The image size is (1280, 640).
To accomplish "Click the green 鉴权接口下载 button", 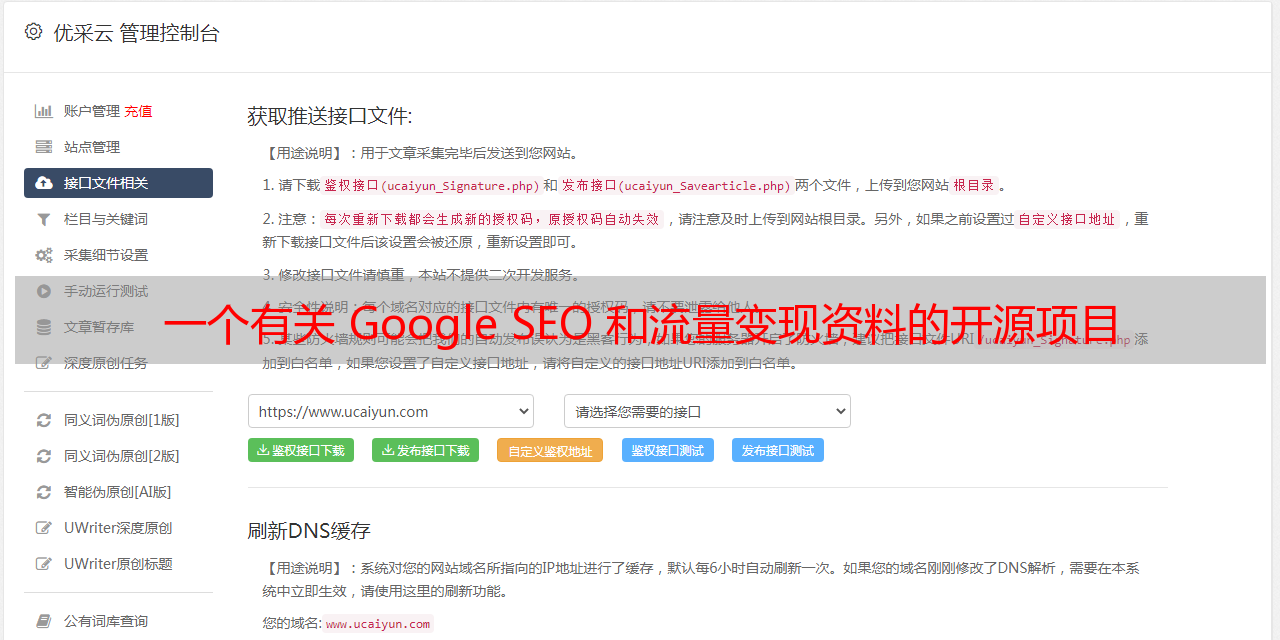I will (301, 450).
